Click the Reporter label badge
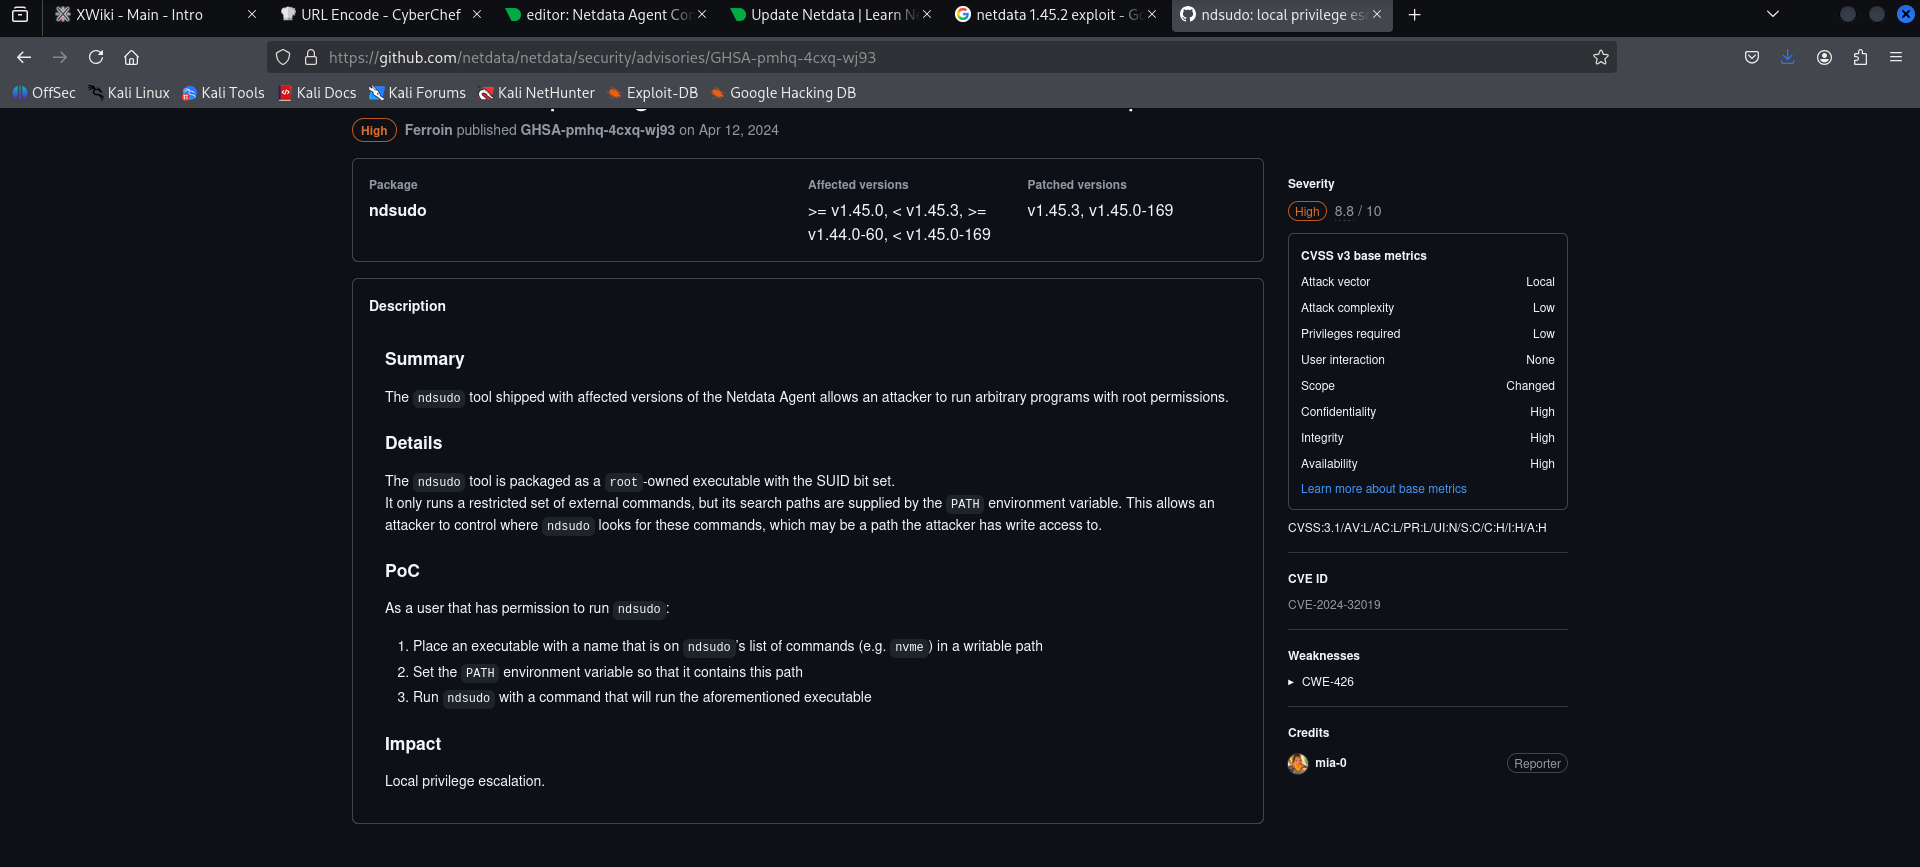Screen dimensions: 1920x867 pyautogui.click(x=1537, y=763)
